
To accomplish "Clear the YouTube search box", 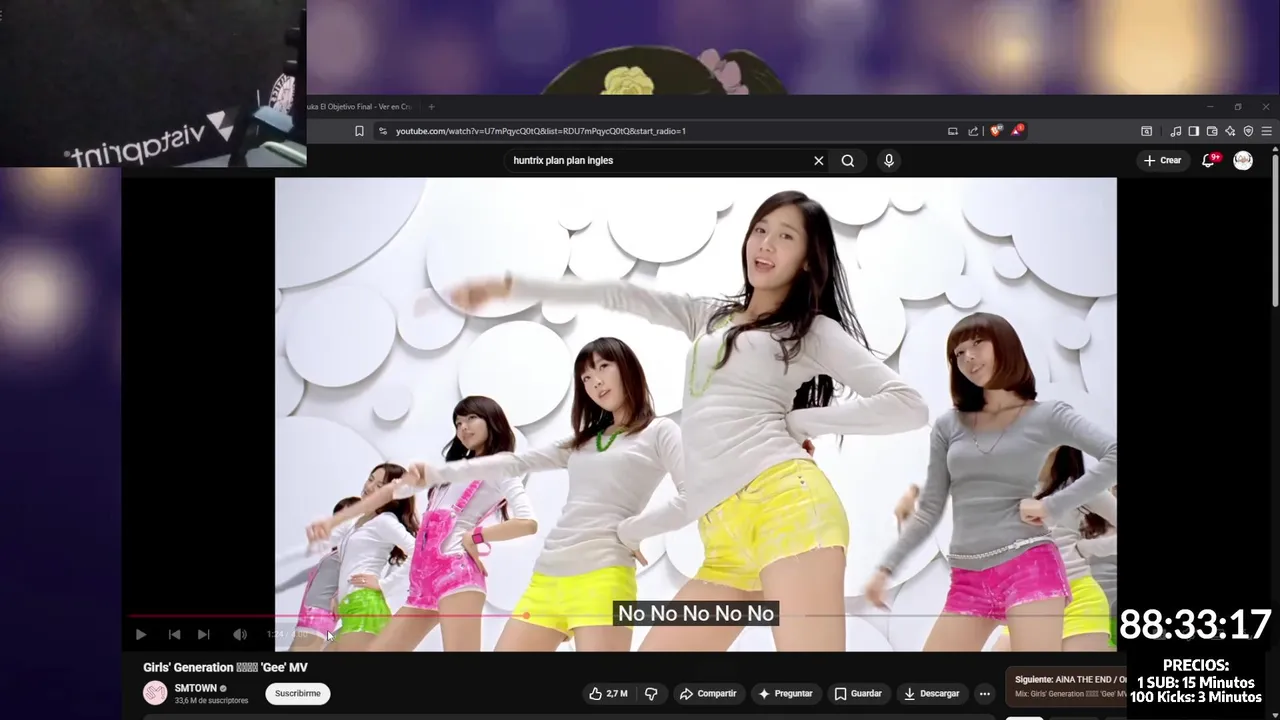I will pyautogui.click(x=818, y=160).
